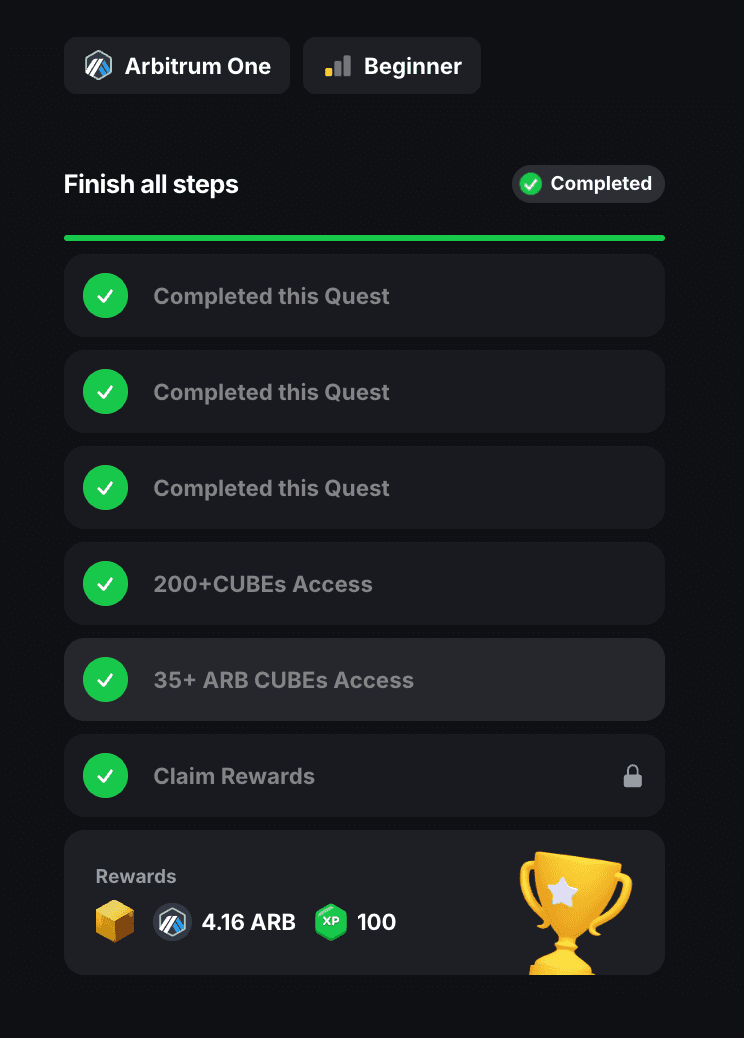Click the green XP badge icon
The height and width of the screenshot is (1038, 744).
coord(331,922)
